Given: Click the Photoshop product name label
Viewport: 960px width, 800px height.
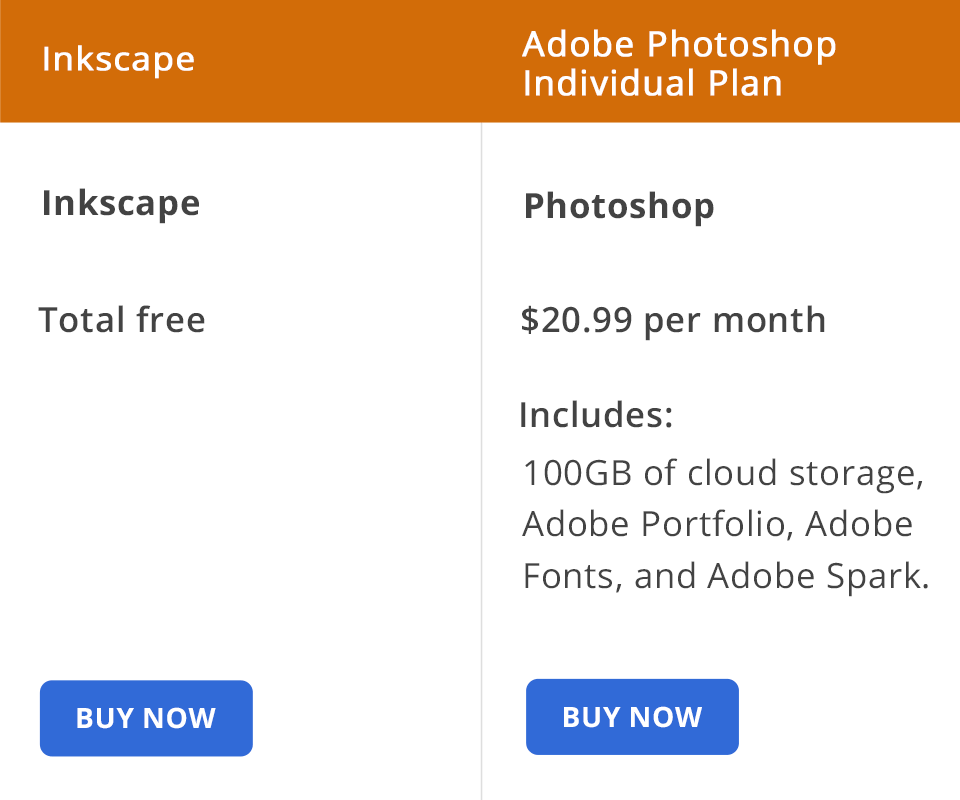Looking at the screenshot, I should (x=617, y=207).
